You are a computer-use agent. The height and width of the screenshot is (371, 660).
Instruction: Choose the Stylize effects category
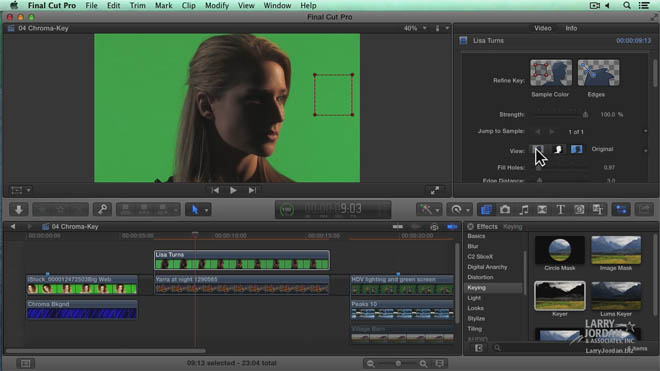[x=476, y=319]
